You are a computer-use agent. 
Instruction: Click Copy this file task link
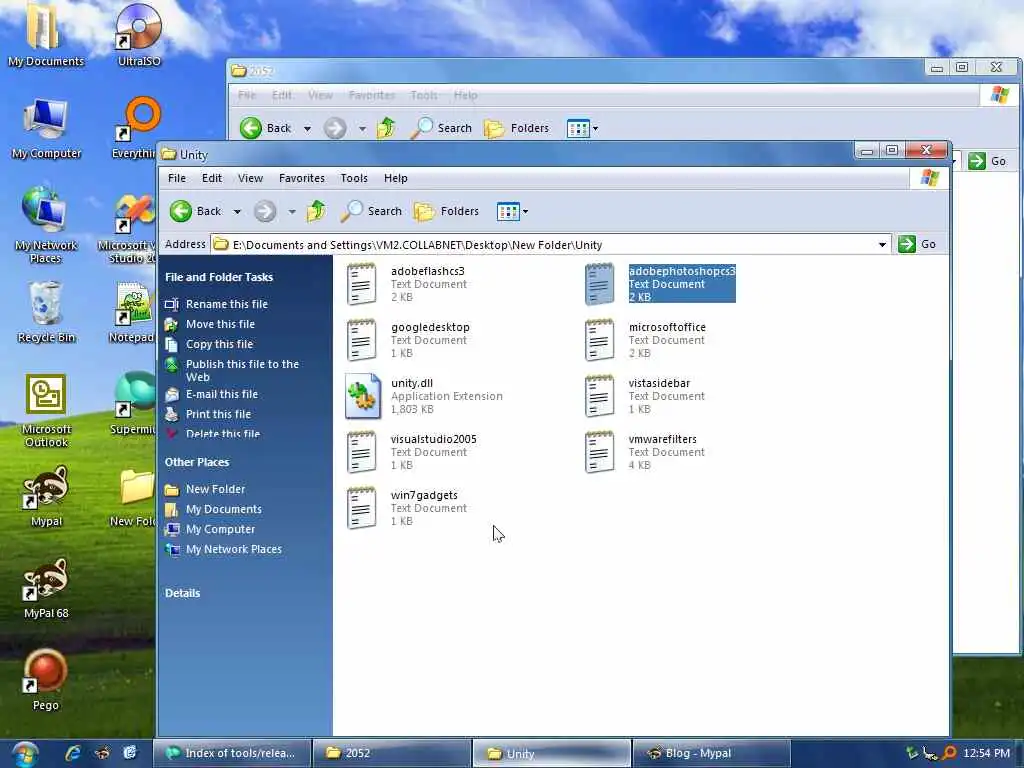tap(219, 344)
